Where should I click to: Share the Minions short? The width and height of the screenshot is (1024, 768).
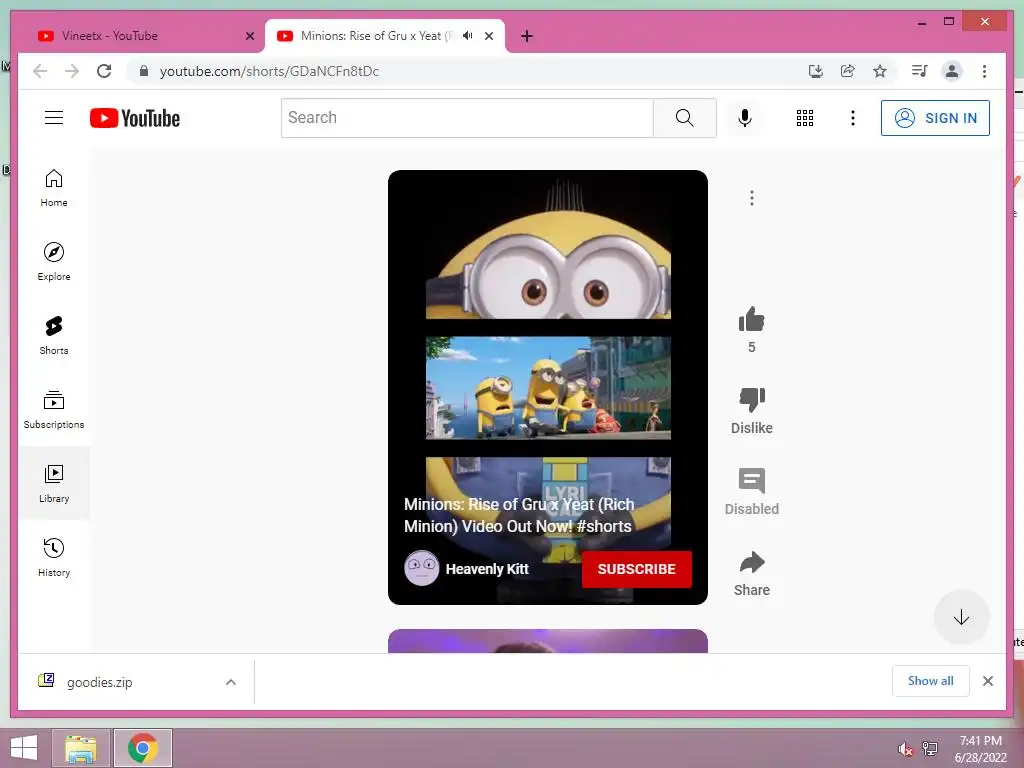tap(752, 562)
